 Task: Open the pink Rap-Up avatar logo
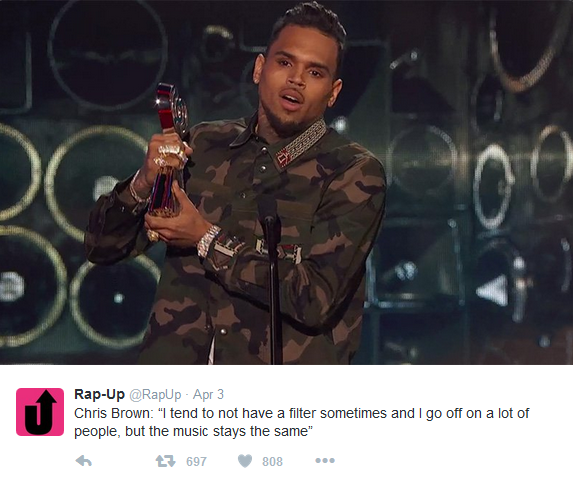click(40, 412)
